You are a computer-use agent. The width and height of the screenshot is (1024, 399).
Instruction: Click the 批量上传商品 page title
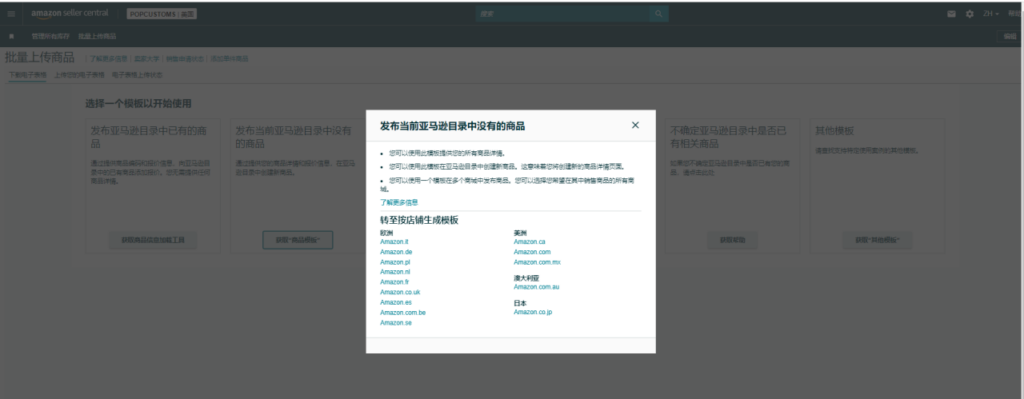coord(40,57)
